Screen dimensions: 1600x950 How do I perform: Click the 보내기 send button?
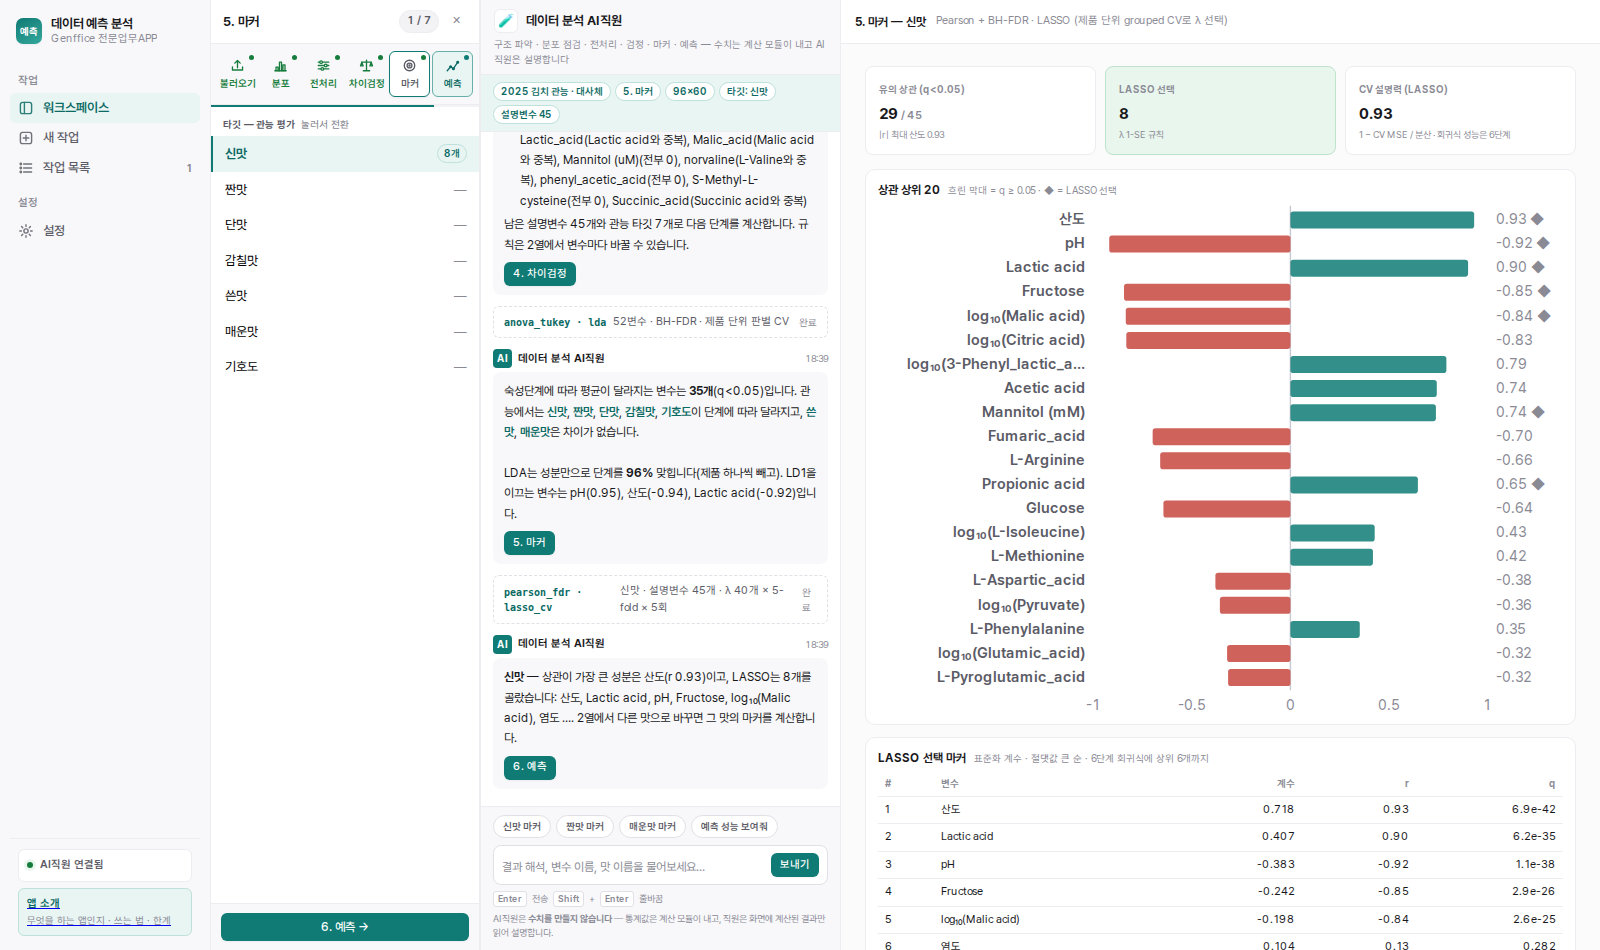click(x=795, y=865)
